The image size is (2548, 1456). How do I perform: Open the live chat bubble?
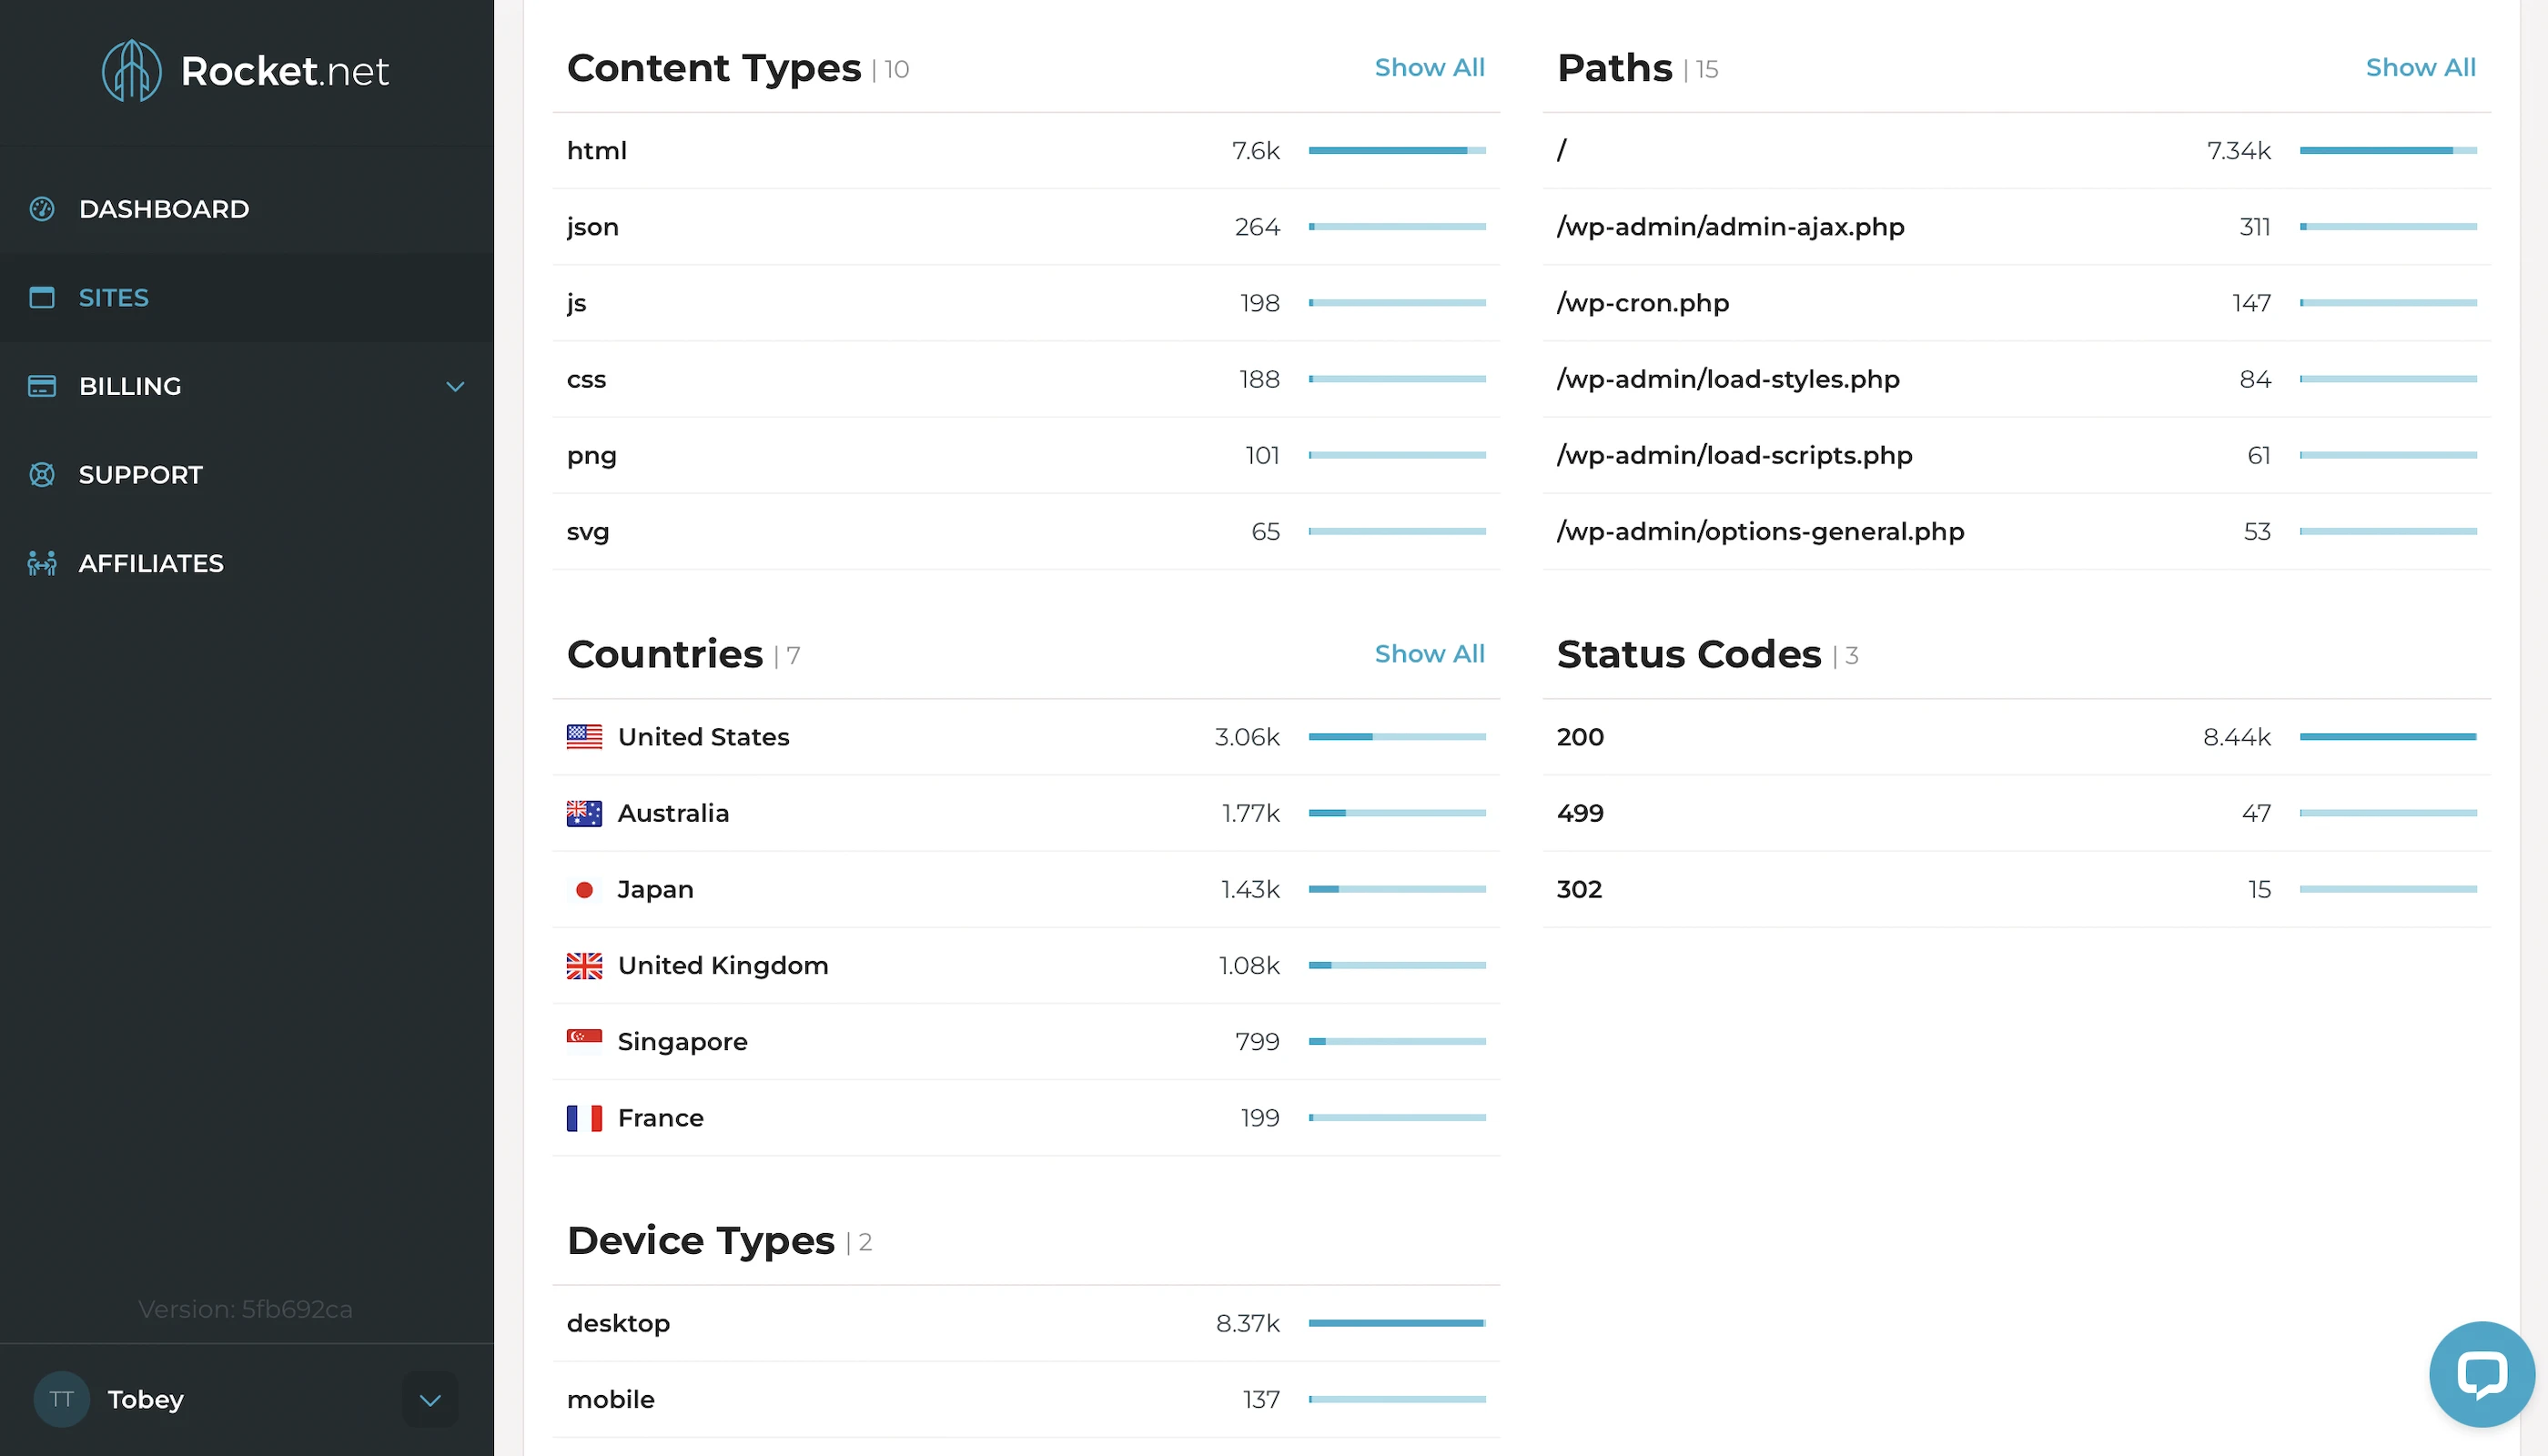coord(2481,1374)
